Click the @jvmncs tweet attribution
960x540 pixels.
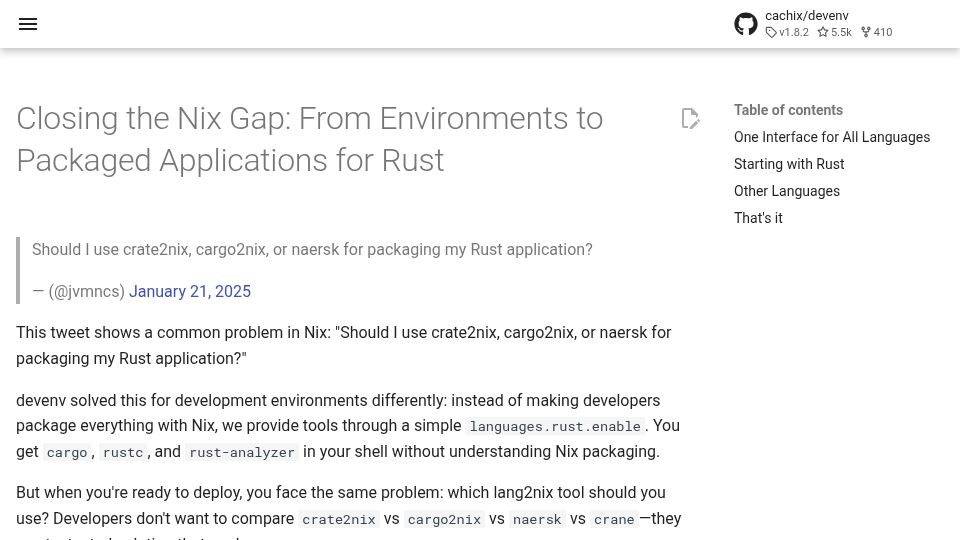tap(87, 291)
